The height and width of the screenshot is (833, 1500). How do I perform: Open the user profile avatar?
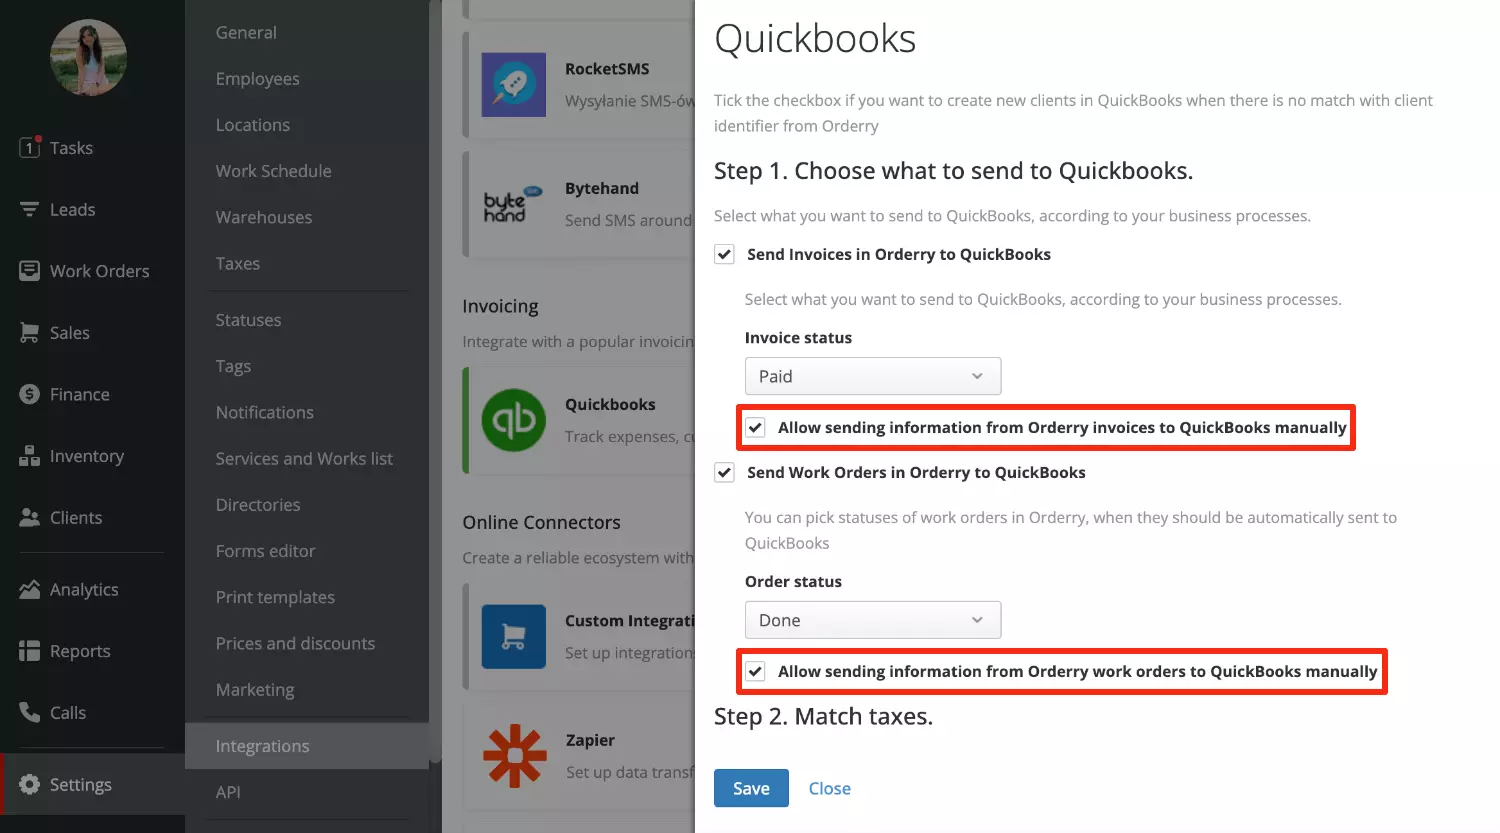89,58
